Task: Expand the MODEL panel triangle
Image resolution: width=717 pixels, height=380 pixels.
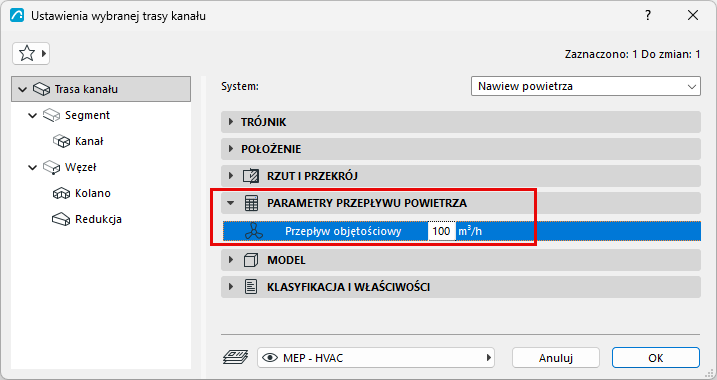Action: [x=231, y=260]
